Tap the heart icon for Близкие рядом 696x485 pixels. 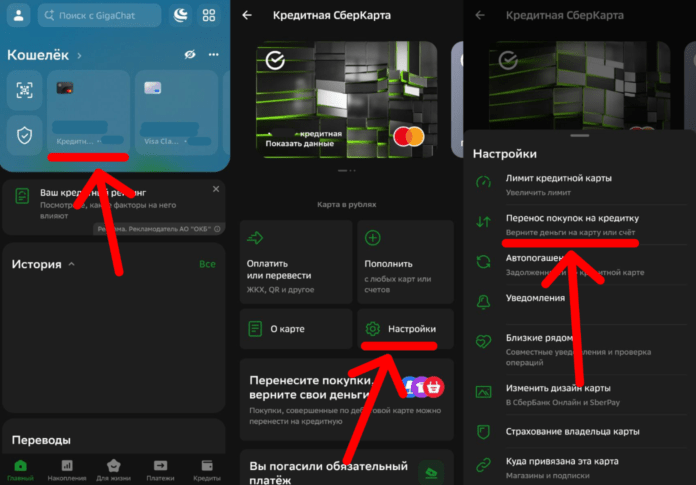483,341
